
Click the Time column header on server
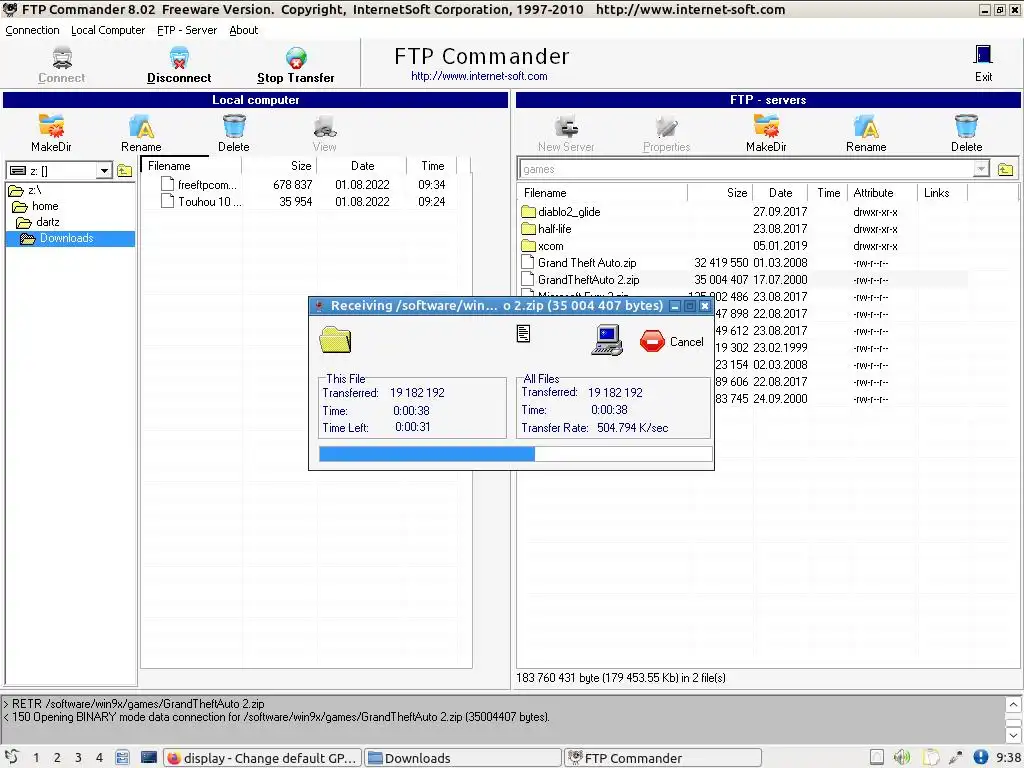click(x=828, y=193)
